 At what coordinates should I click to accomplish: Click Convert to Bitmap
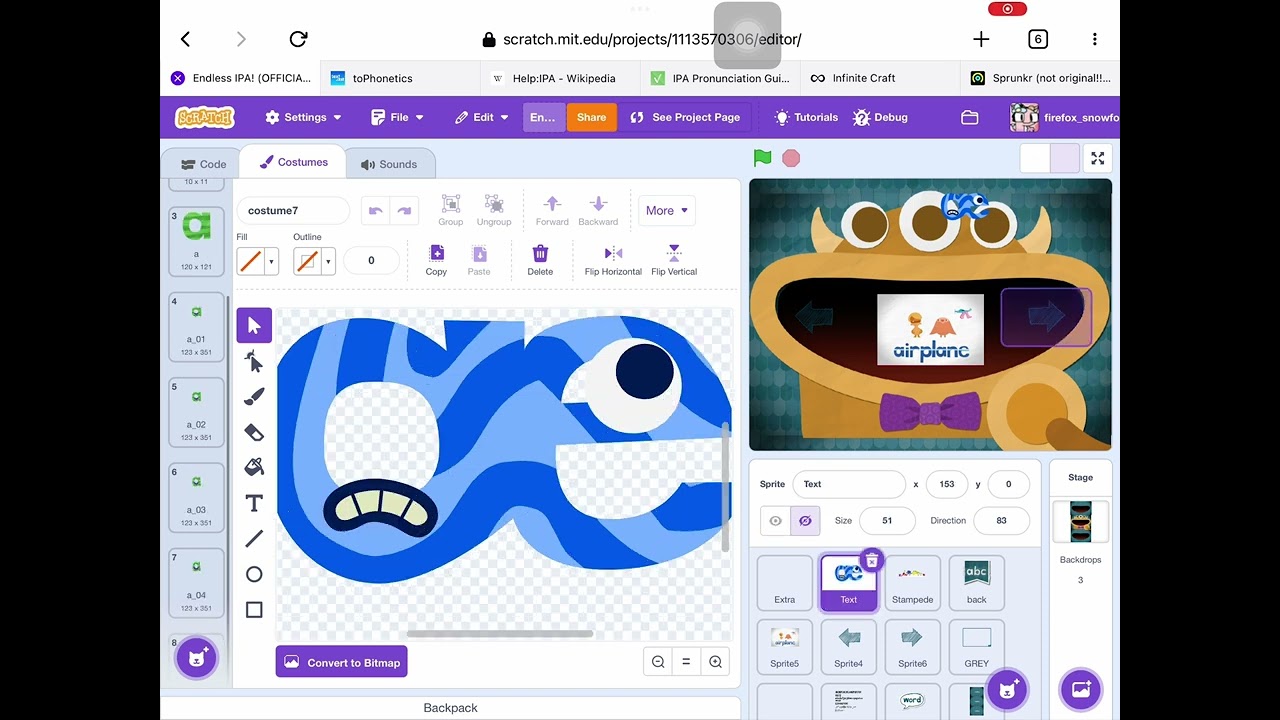coord(342,662)
